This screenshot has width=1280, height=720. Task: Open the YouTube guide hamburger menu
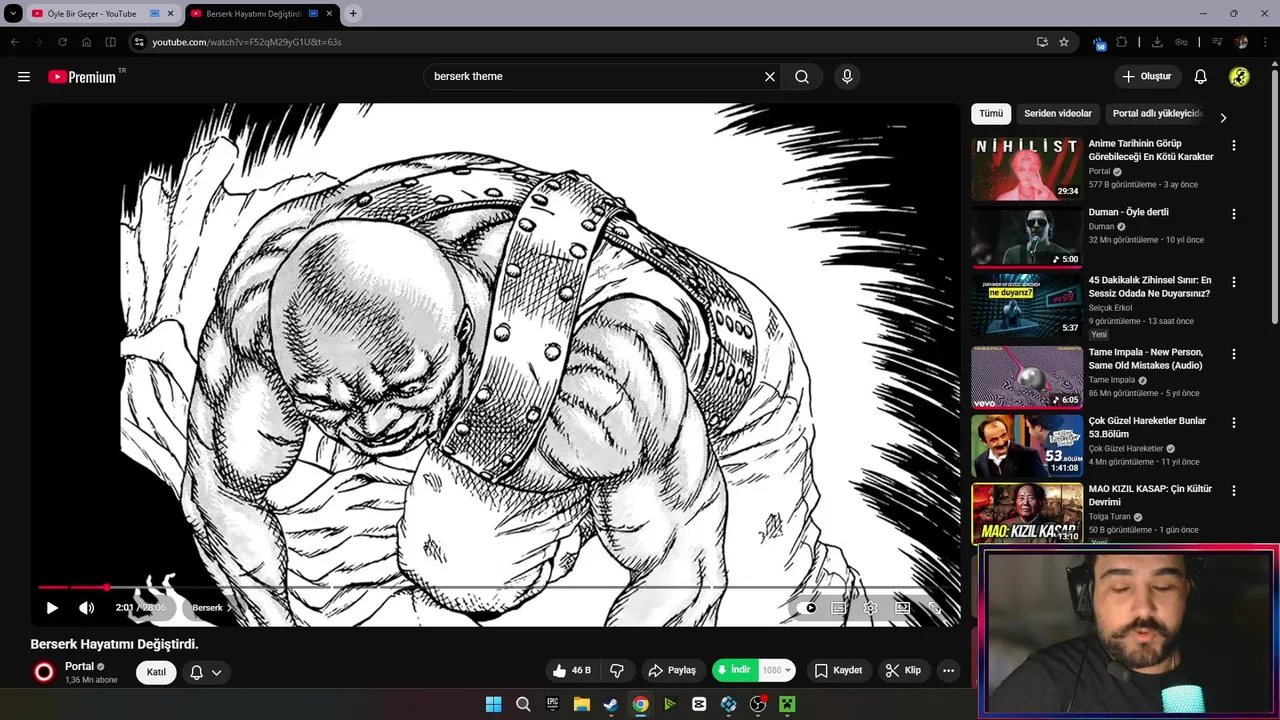pyautogui.click(x=24, y=77)
